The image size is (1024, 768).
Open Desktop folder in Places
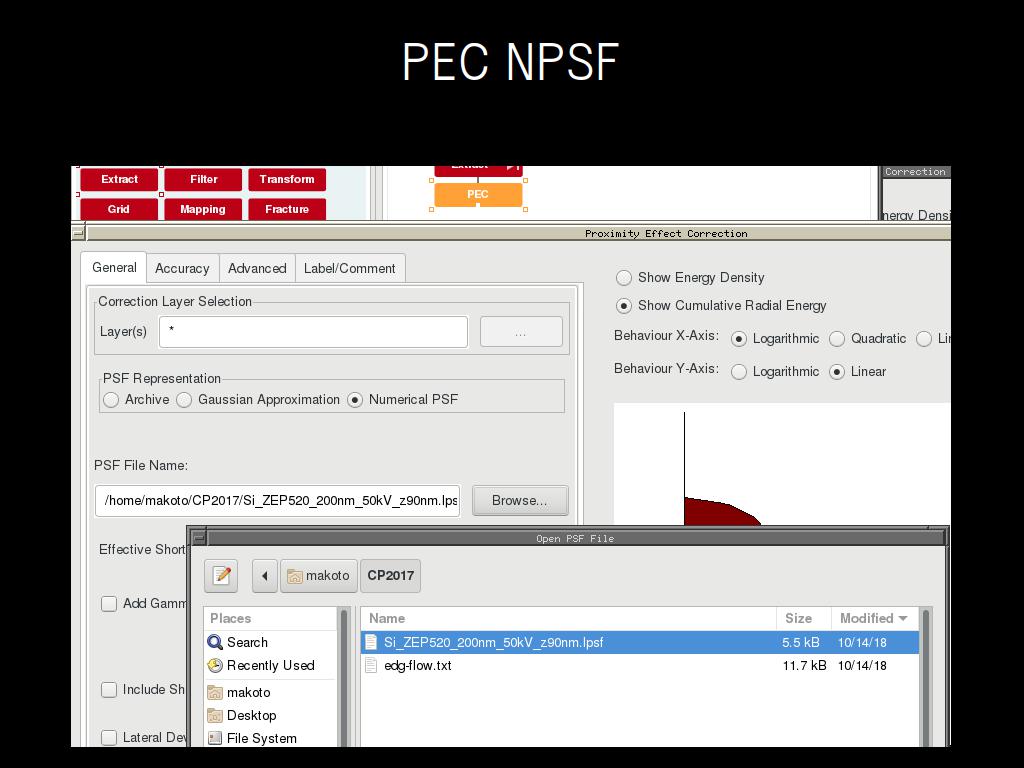click(251, 715)
